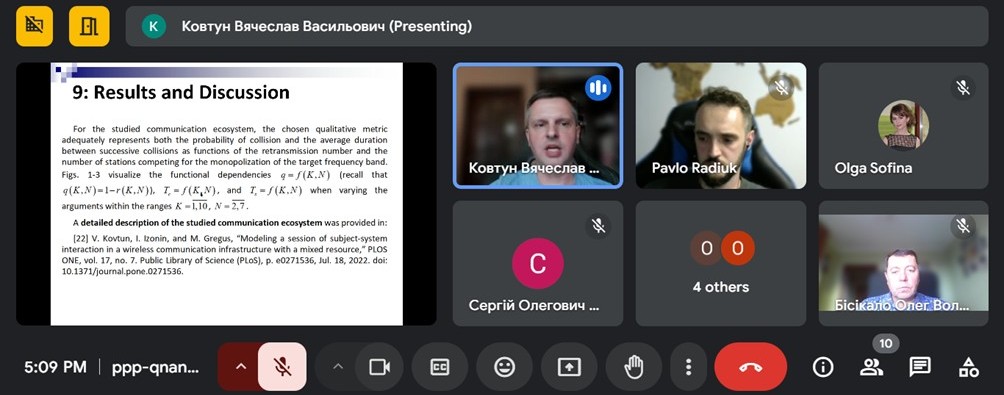Open the Activities panel
Screen dimensions: 1004x395
[x=968, y=367]
